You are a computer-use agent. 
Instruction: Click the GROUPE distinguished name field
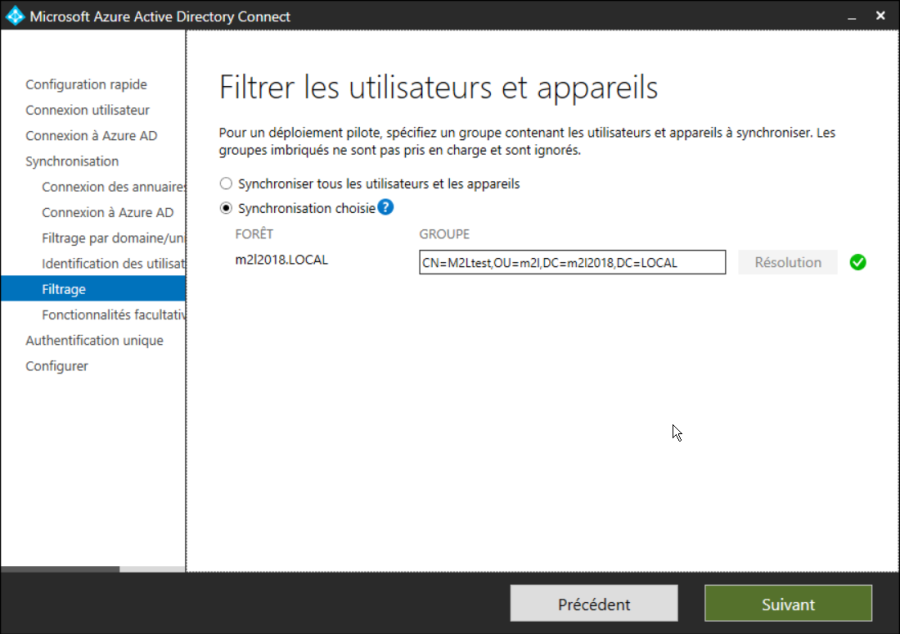point(572,262)
